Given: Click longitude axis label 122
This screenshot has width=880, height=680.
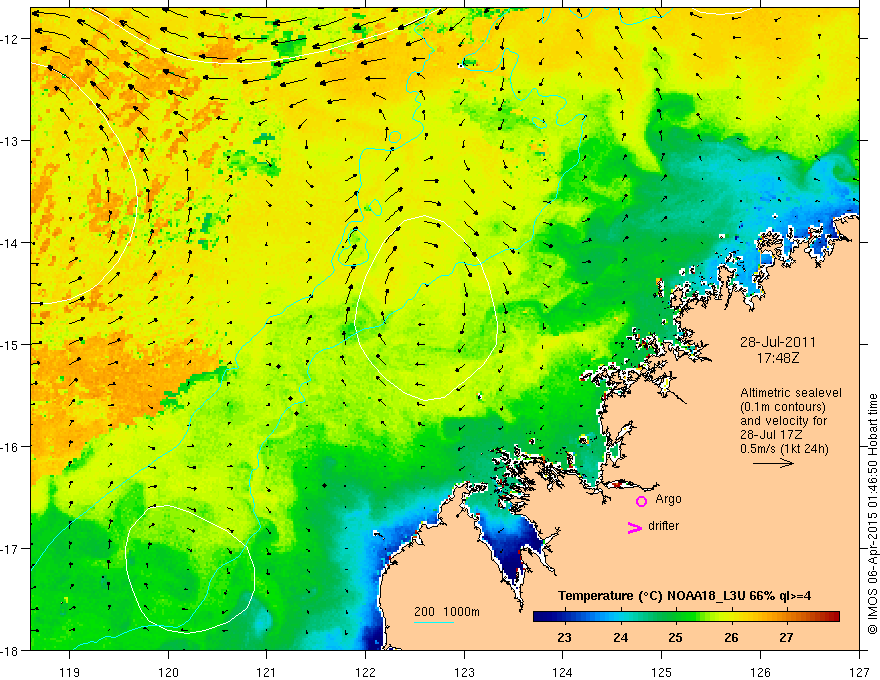Looking at the screenshot, I should (x=365, y=672).
